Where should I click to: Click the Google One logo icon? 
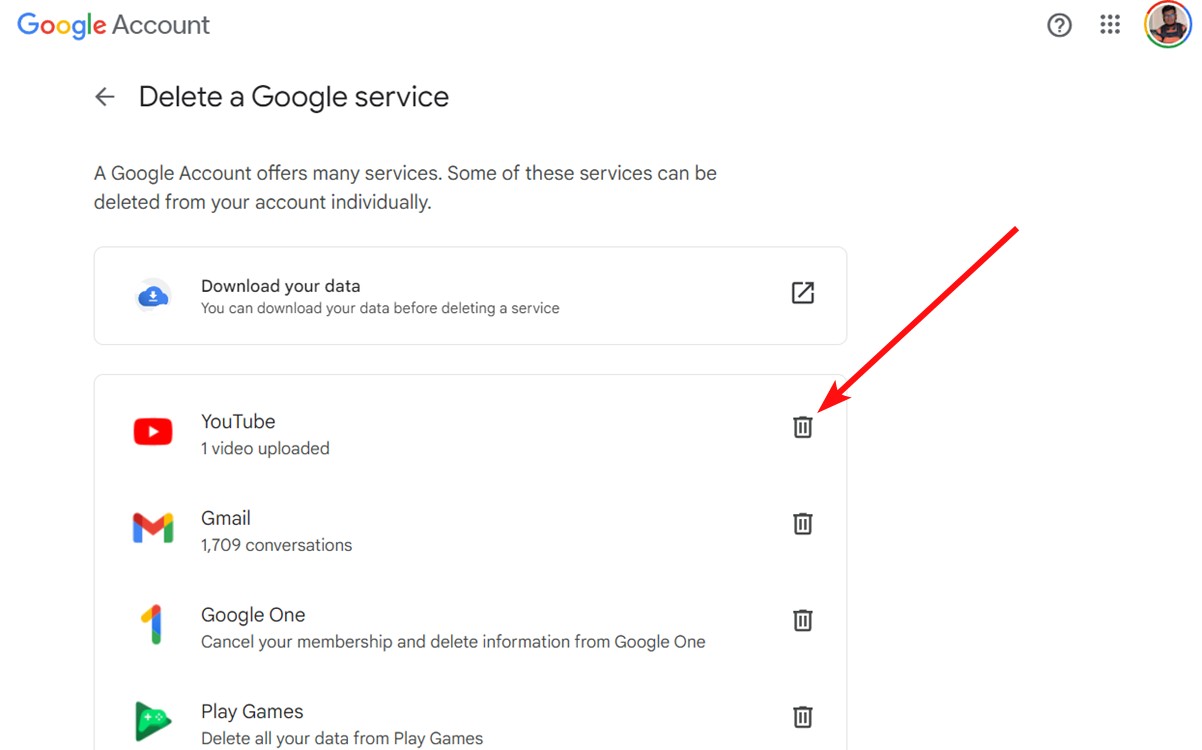pyautogui.click(x=151, y=625)
